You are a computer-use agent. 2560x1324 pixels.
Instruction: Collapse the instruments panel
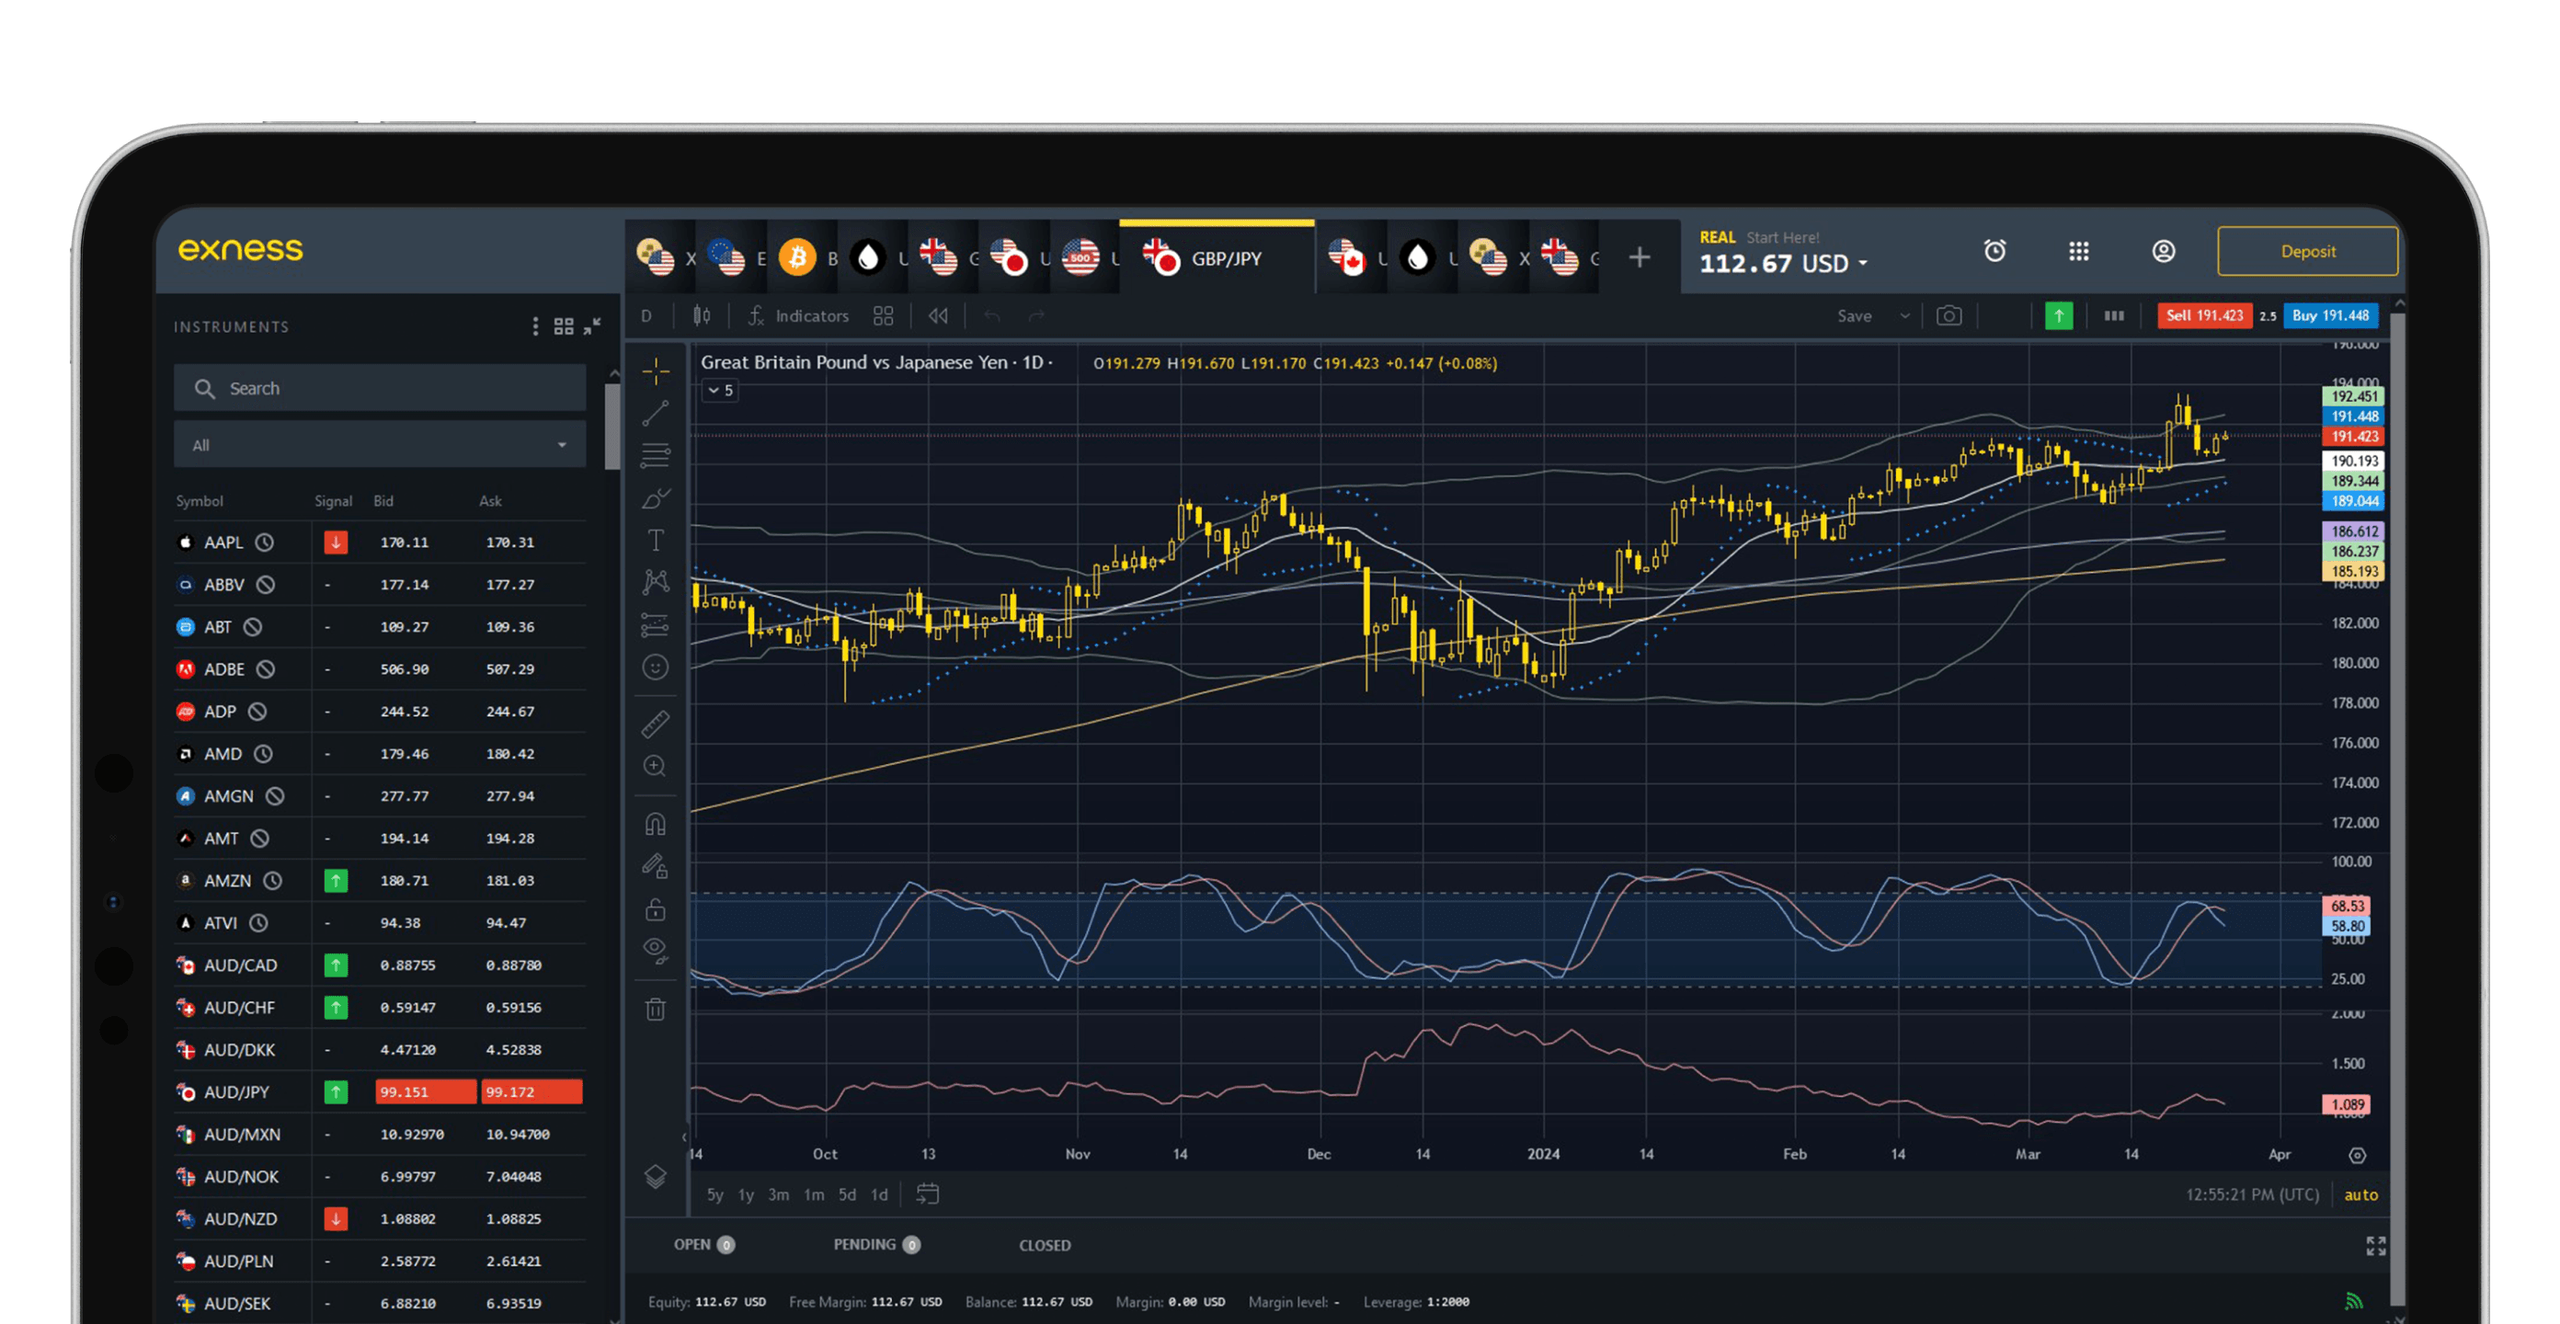click(592, 326)
